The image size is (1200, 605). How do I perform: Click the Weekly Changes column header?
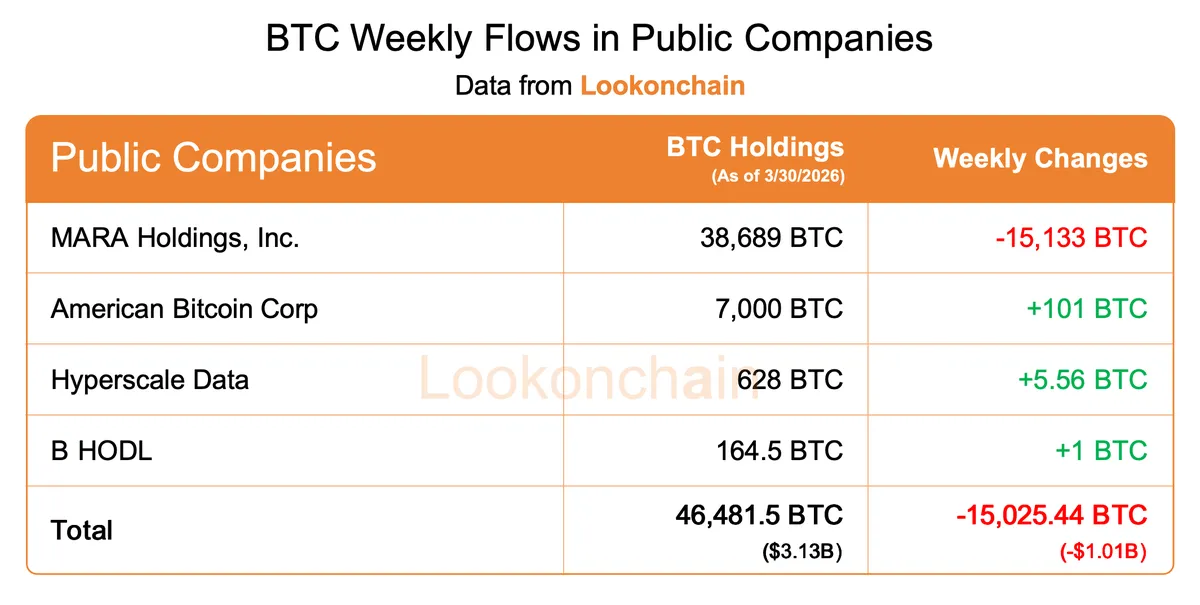tap(1040, 158)
